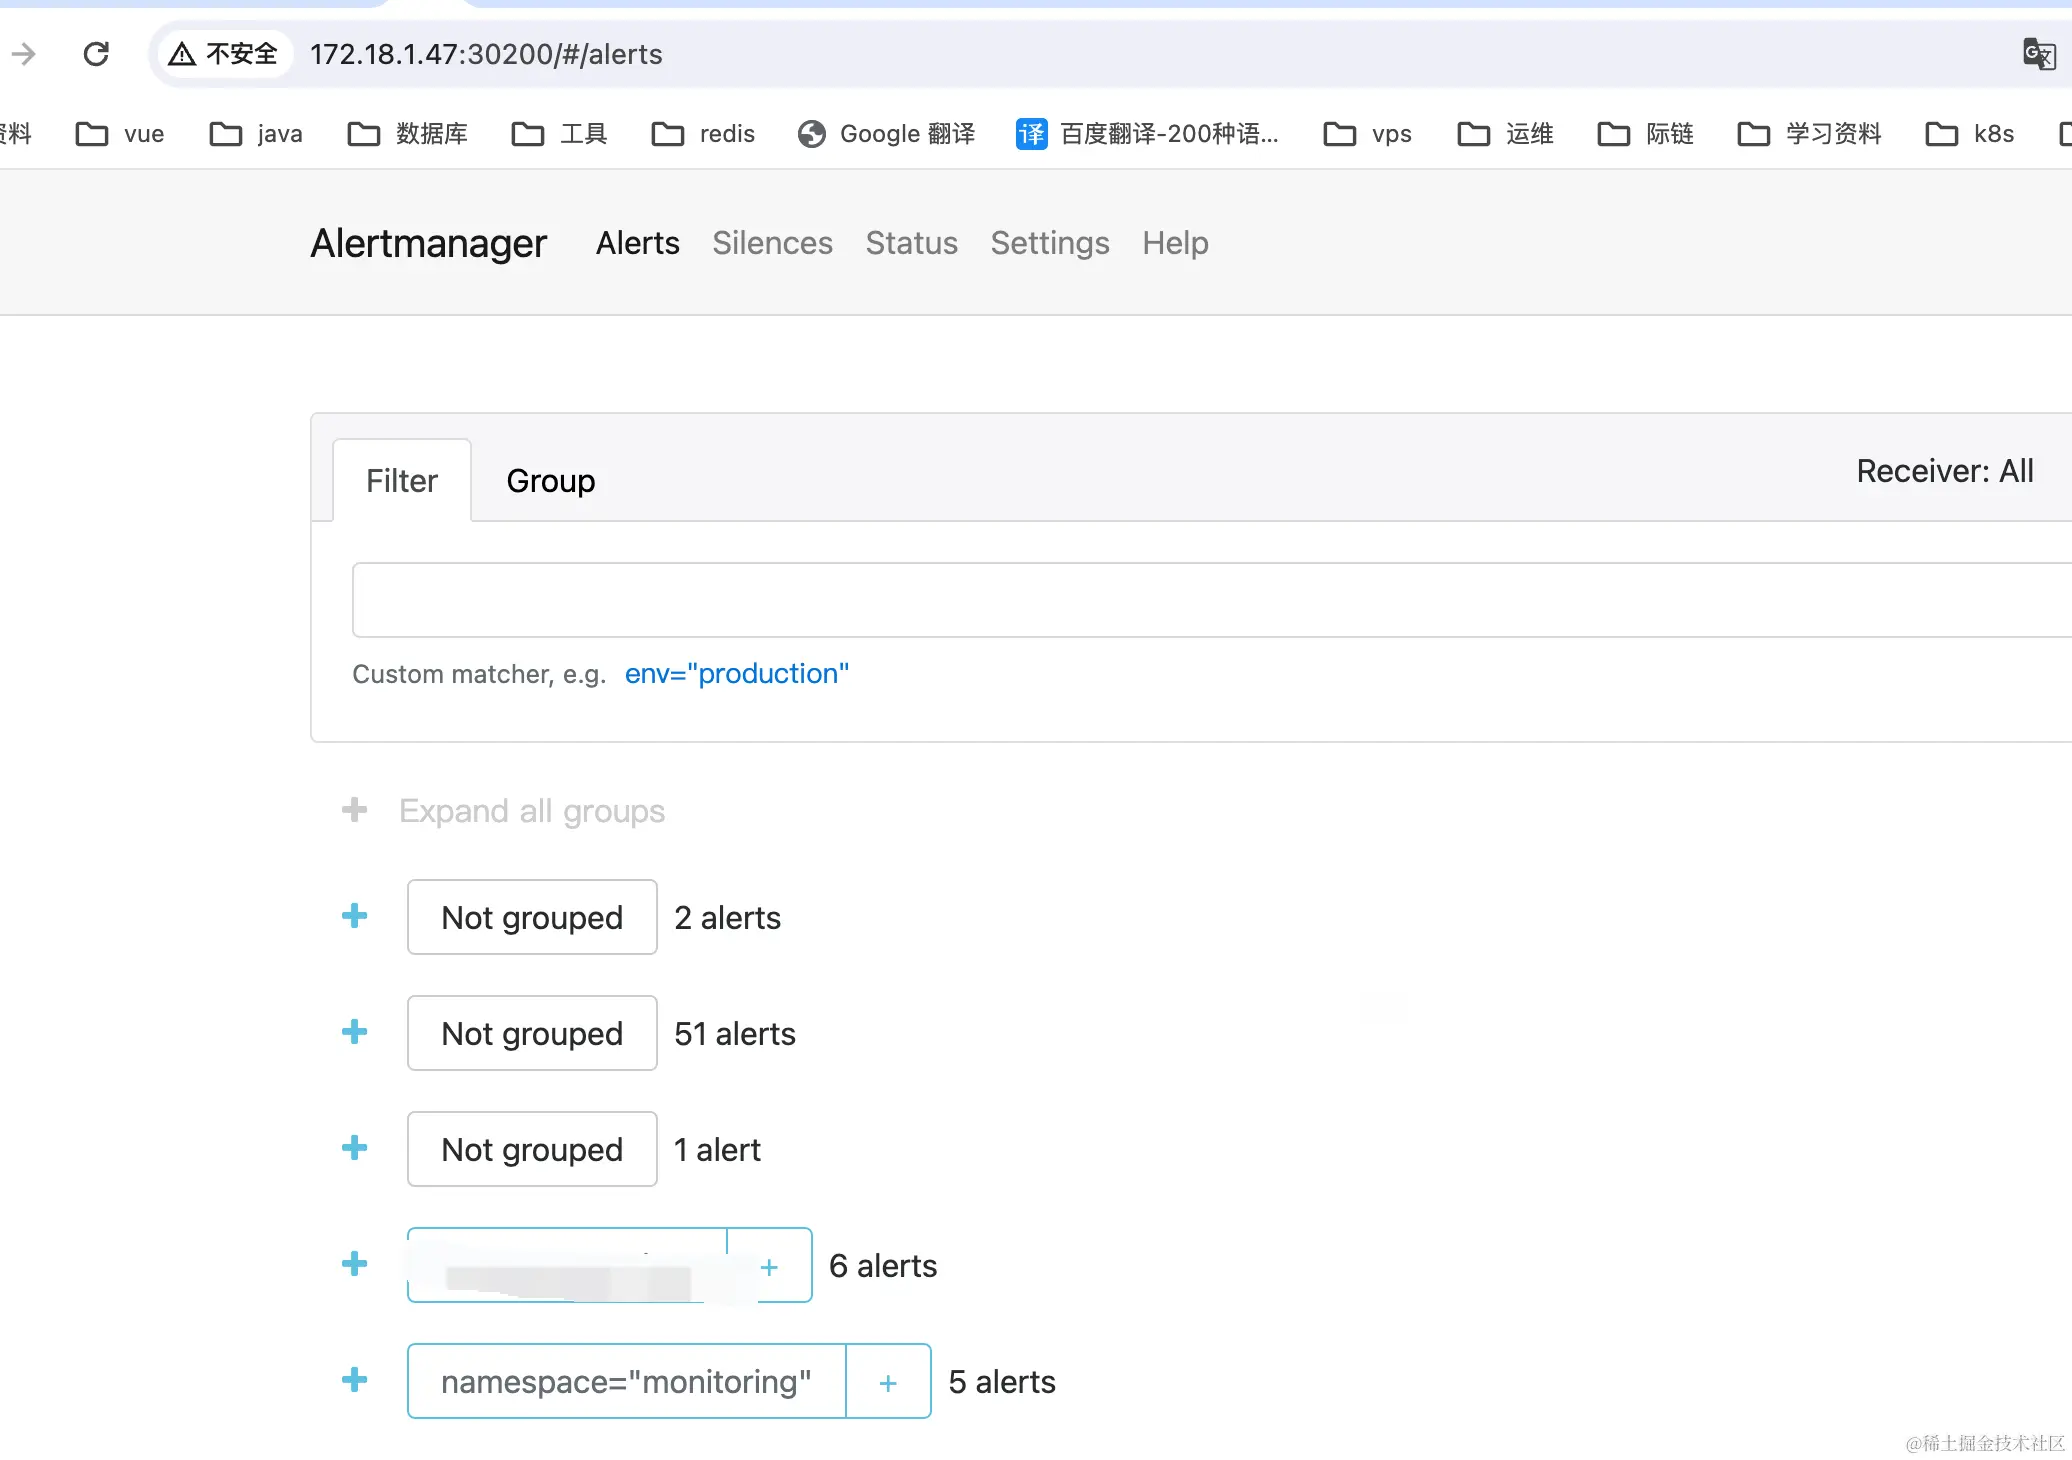
Task: Open the k8s bookmark folder
Action: tap(1969, 134)
